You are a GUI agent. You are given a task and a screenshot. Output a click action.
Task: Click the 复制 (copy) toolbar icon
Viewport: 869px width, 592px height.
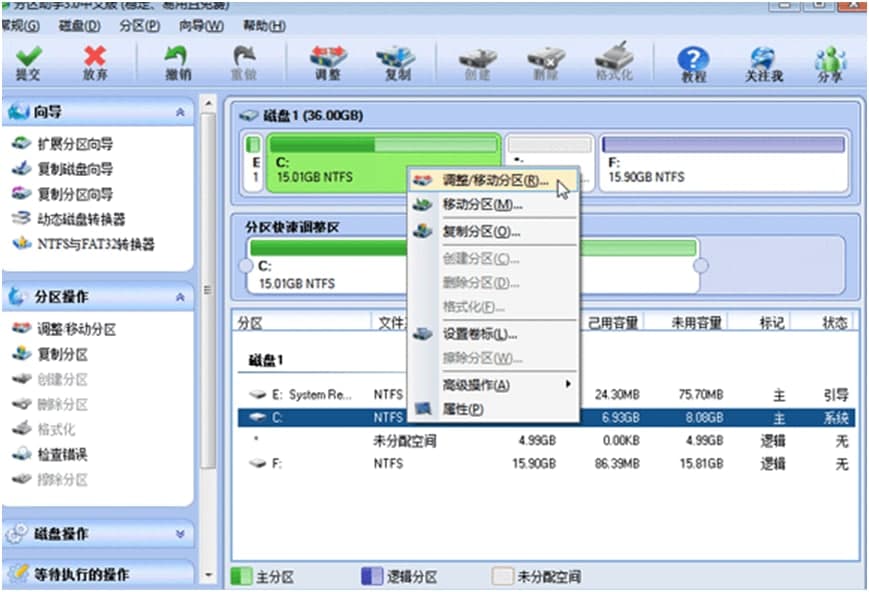[397, 63]
